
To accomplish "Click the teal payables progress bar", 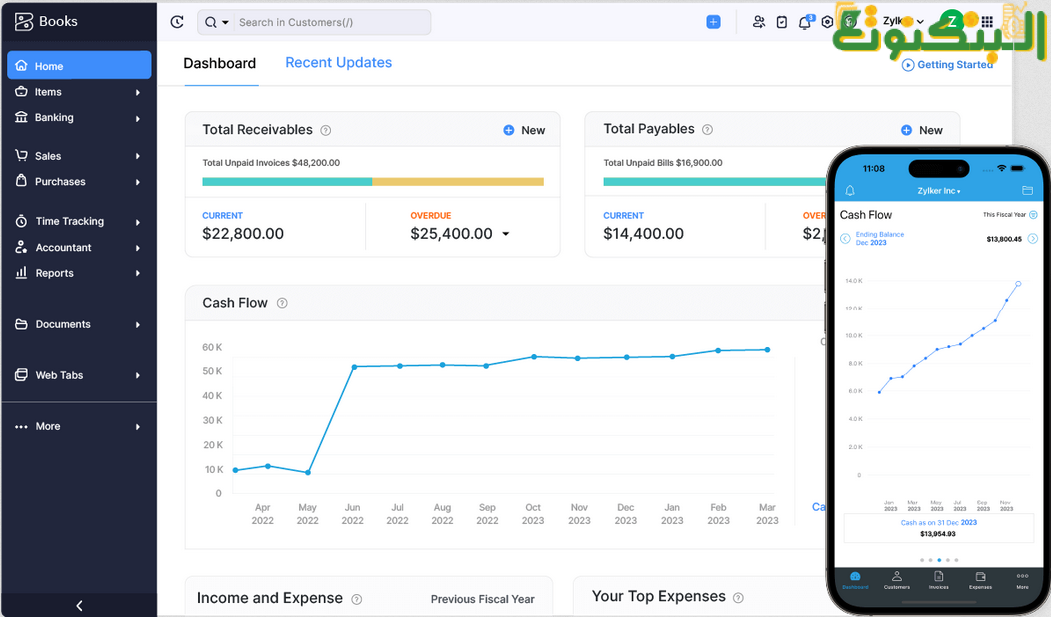I will coord(715,182).
